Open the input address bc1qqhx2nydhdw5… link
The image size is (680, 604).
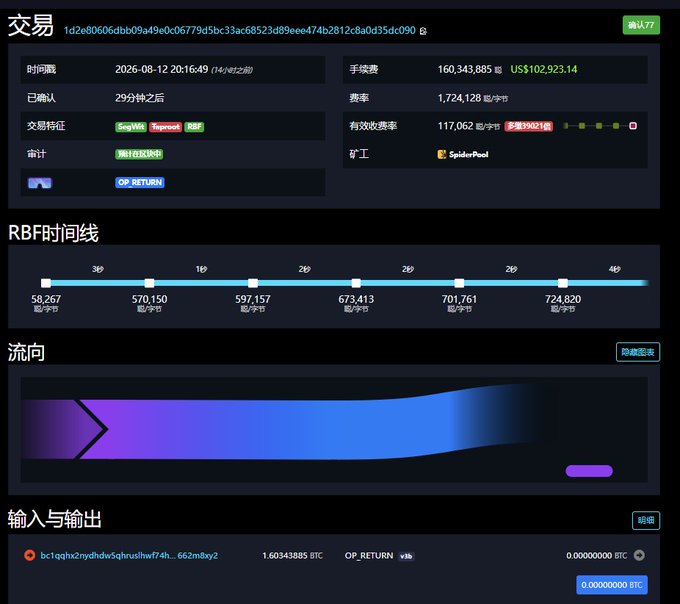[129, 555]
